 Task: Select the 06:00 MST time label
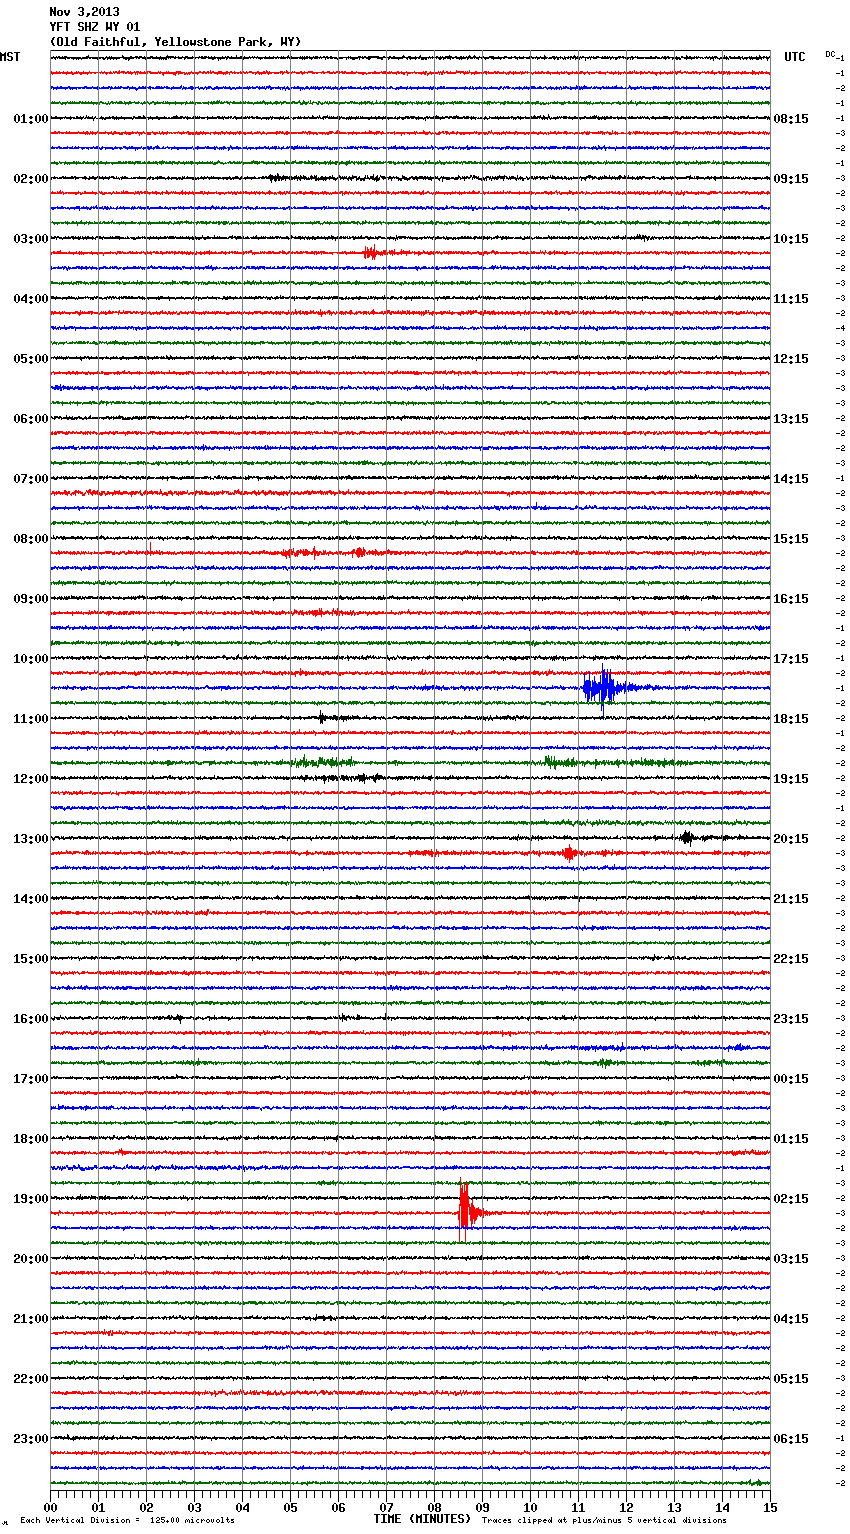31,419
